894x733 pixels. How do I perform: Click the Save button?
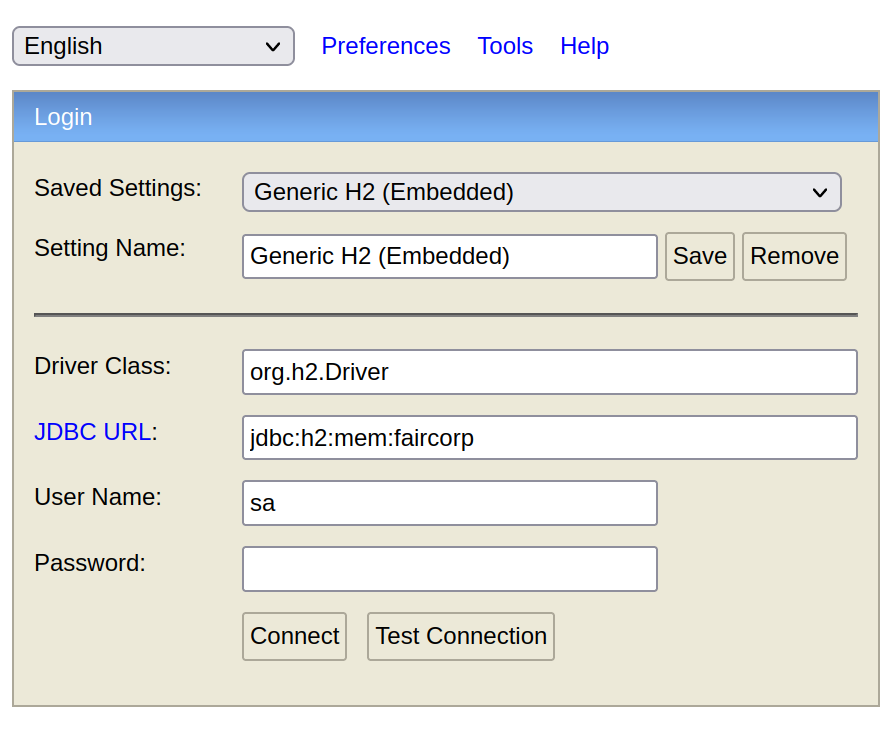pos(700,256)
